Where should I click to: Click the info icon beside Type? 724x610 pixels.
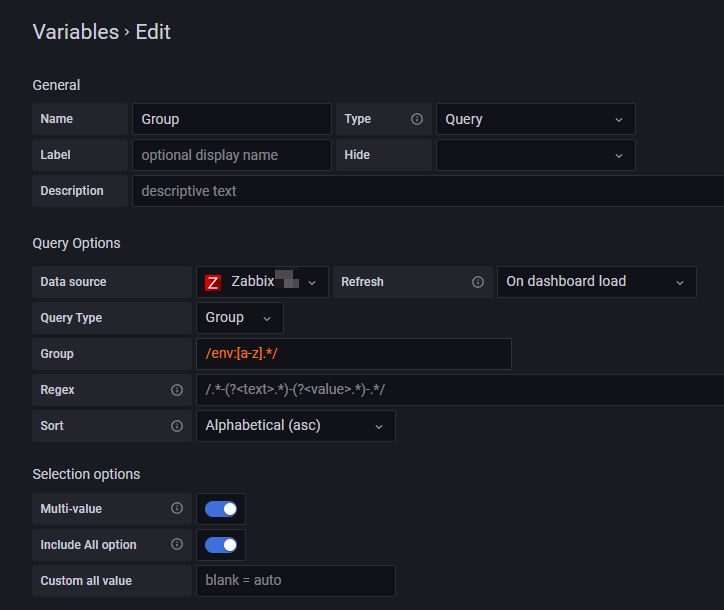click(x=417, y=119)
